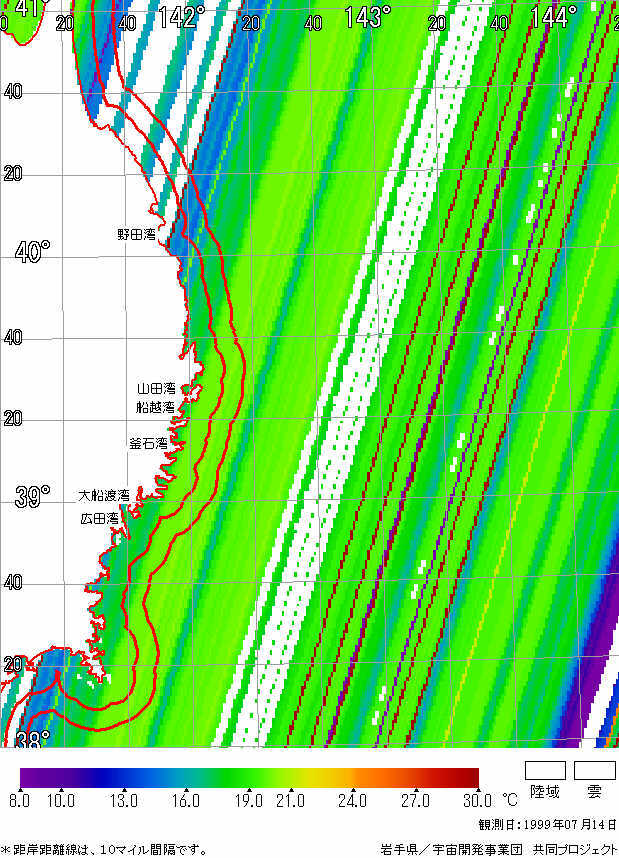This screenshot has width=619, height=858.
Task: Click the 雲 legend label
Action: (x=595, y=792)
